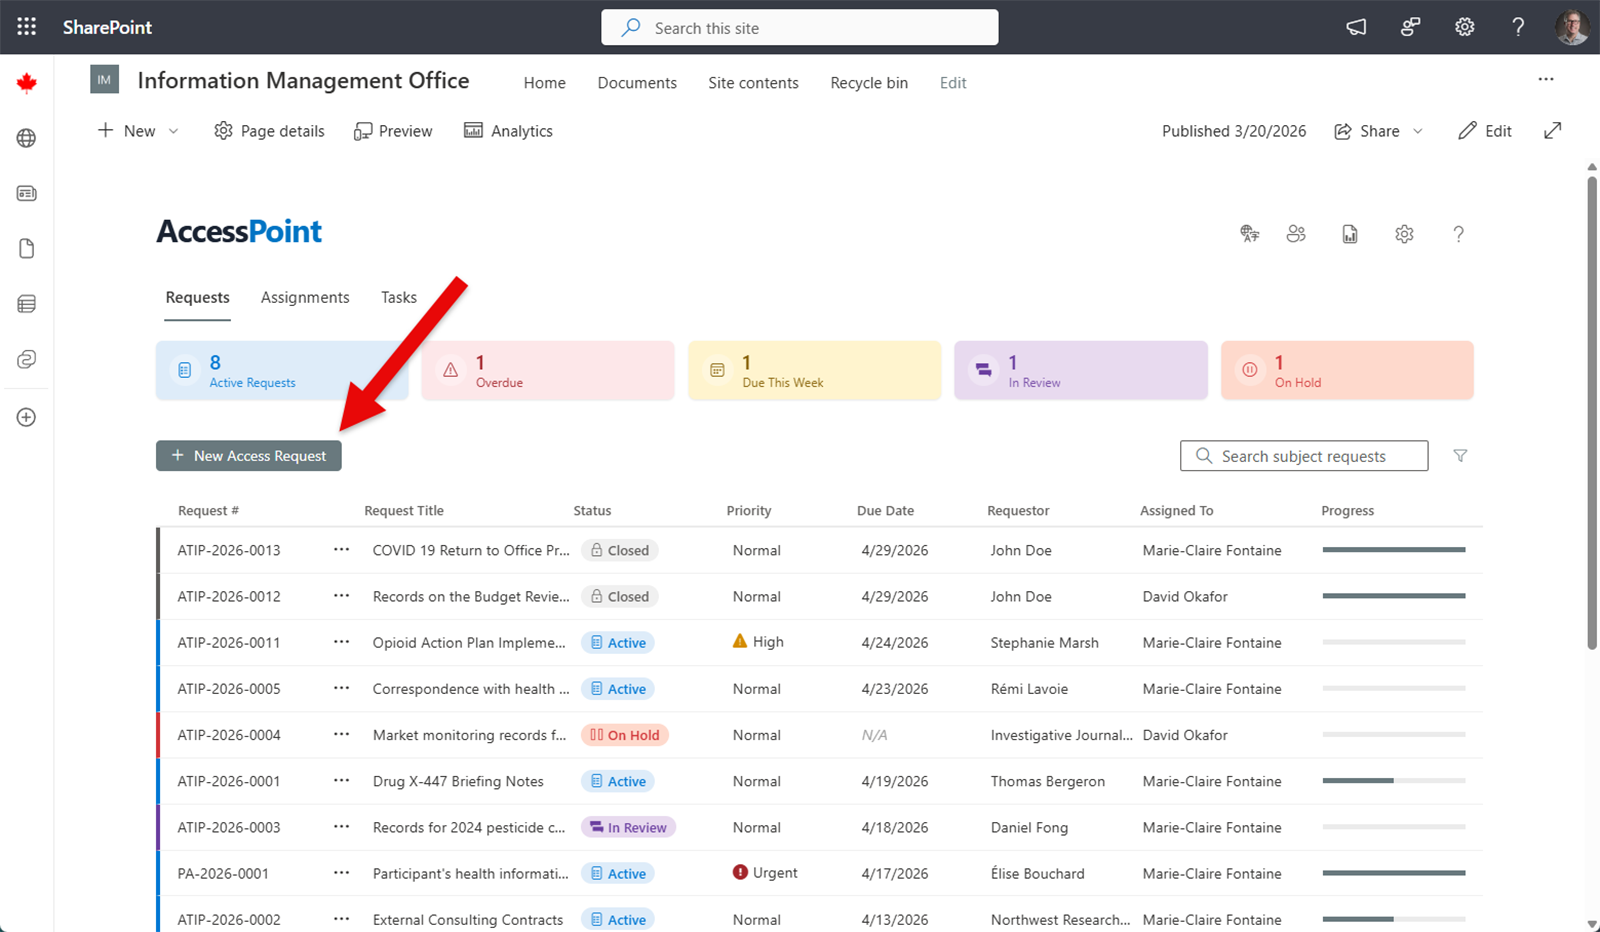This screenshot has width=1600, height=932.
Task: Click the Canada maple leaf icon
Action: [27, 83]
